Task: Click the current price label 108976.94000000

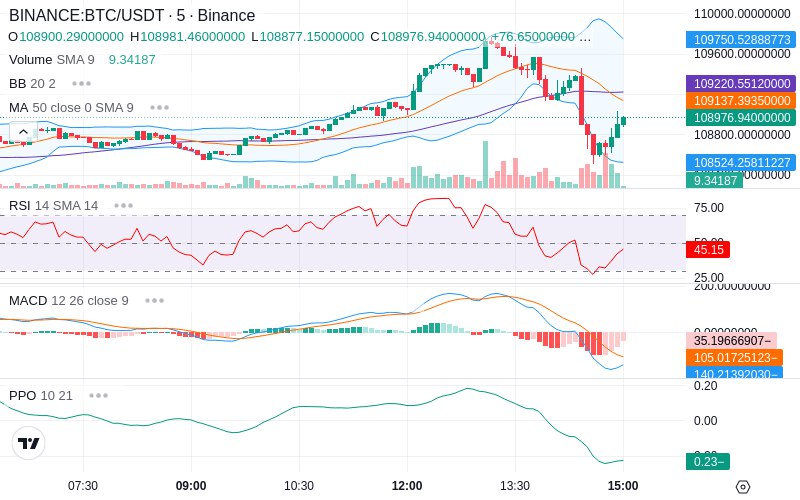Action: [x=741, y=118]
